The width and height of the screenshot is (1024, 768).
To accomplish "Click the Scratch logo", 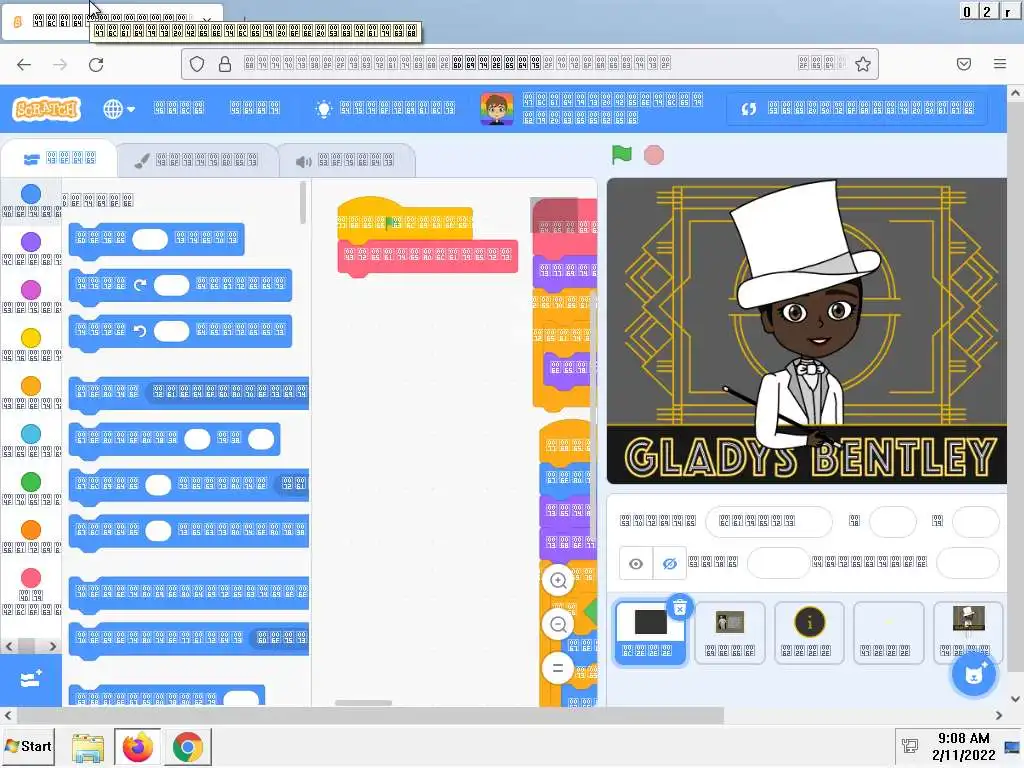I will tap(46, 108).
